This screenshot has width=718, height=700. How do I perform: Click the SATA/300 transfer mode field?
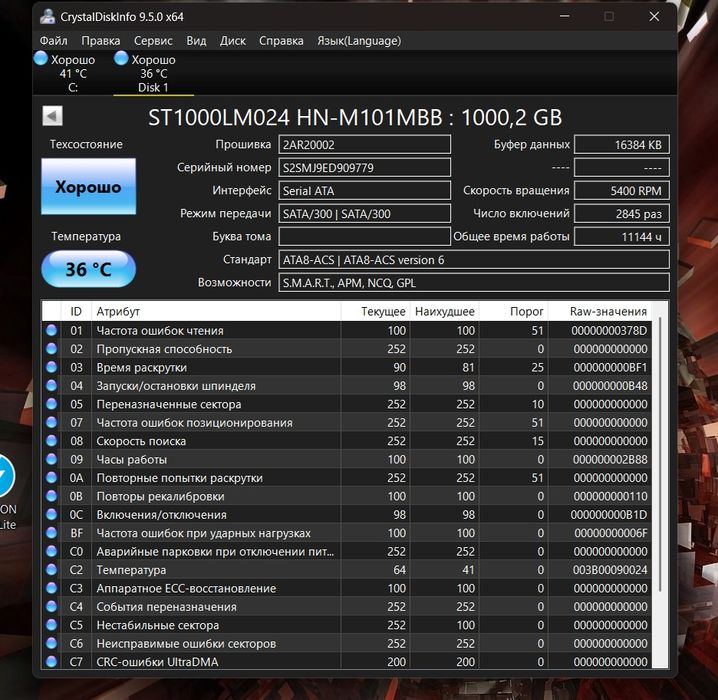[x=364, y=213]
